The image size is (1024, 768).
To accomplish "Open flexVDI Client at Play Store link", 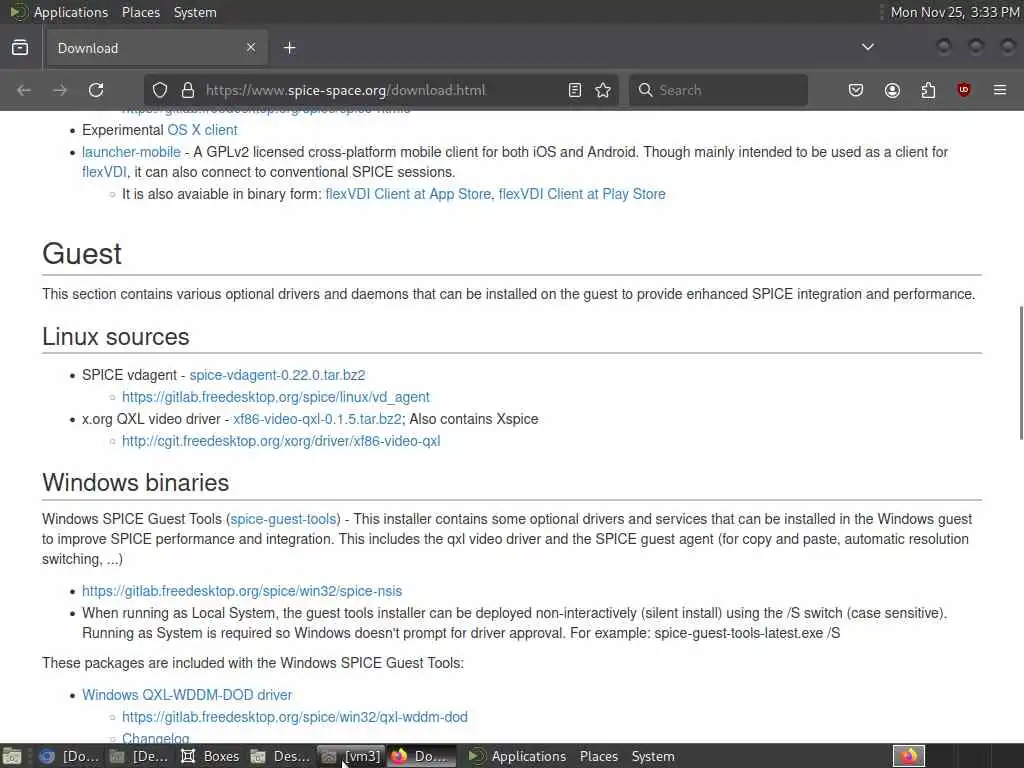I will [582, 194].
